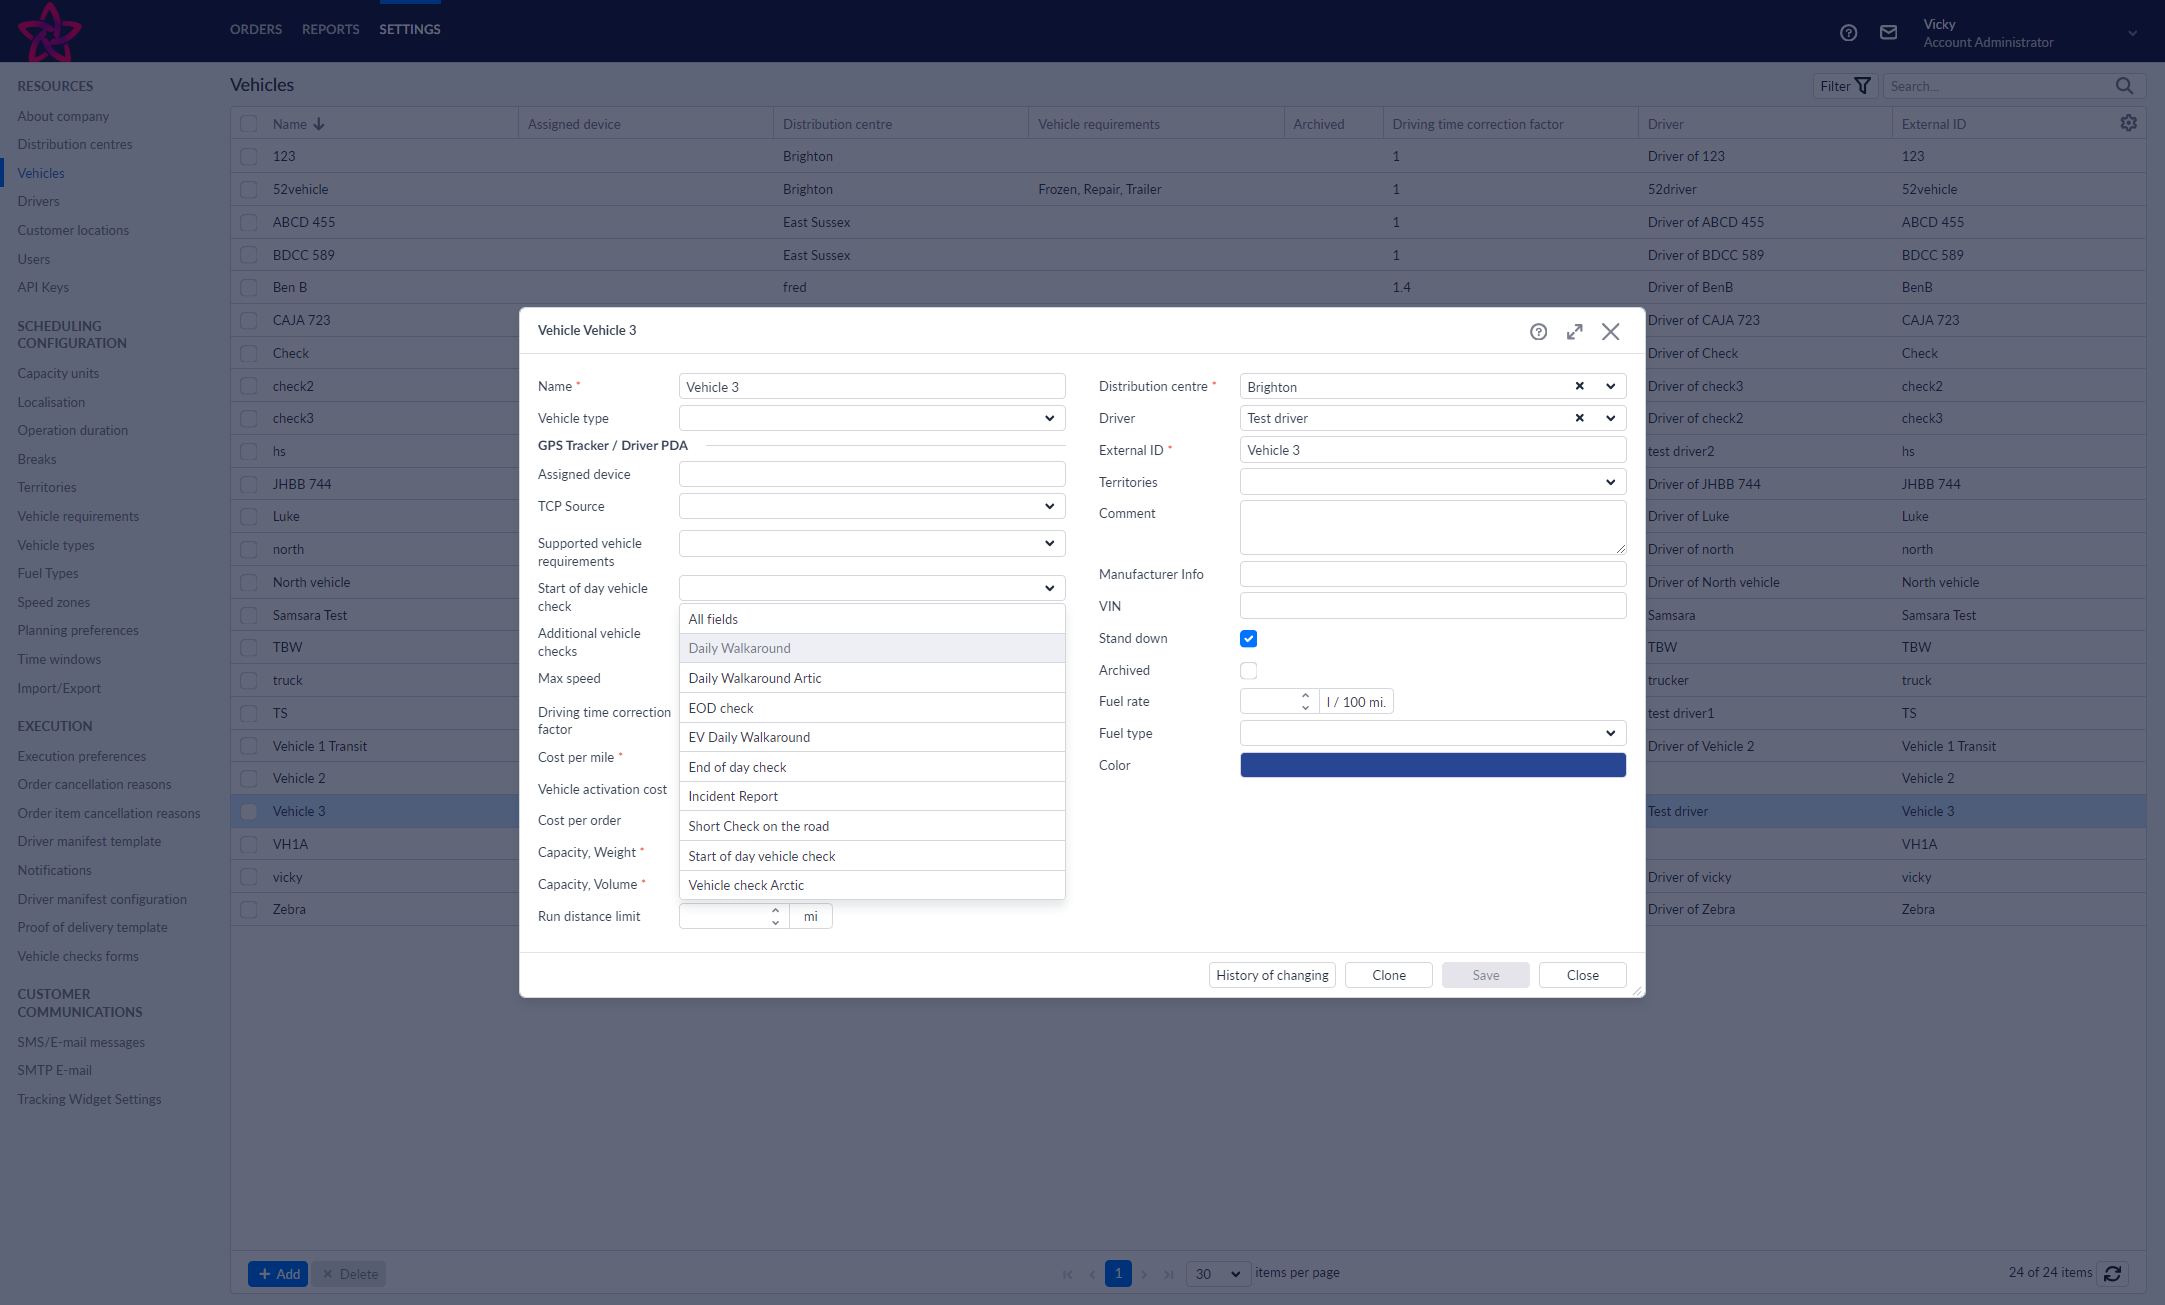
Task: Select the checkbox for vehicle 123
Action: tap(248, 156)
